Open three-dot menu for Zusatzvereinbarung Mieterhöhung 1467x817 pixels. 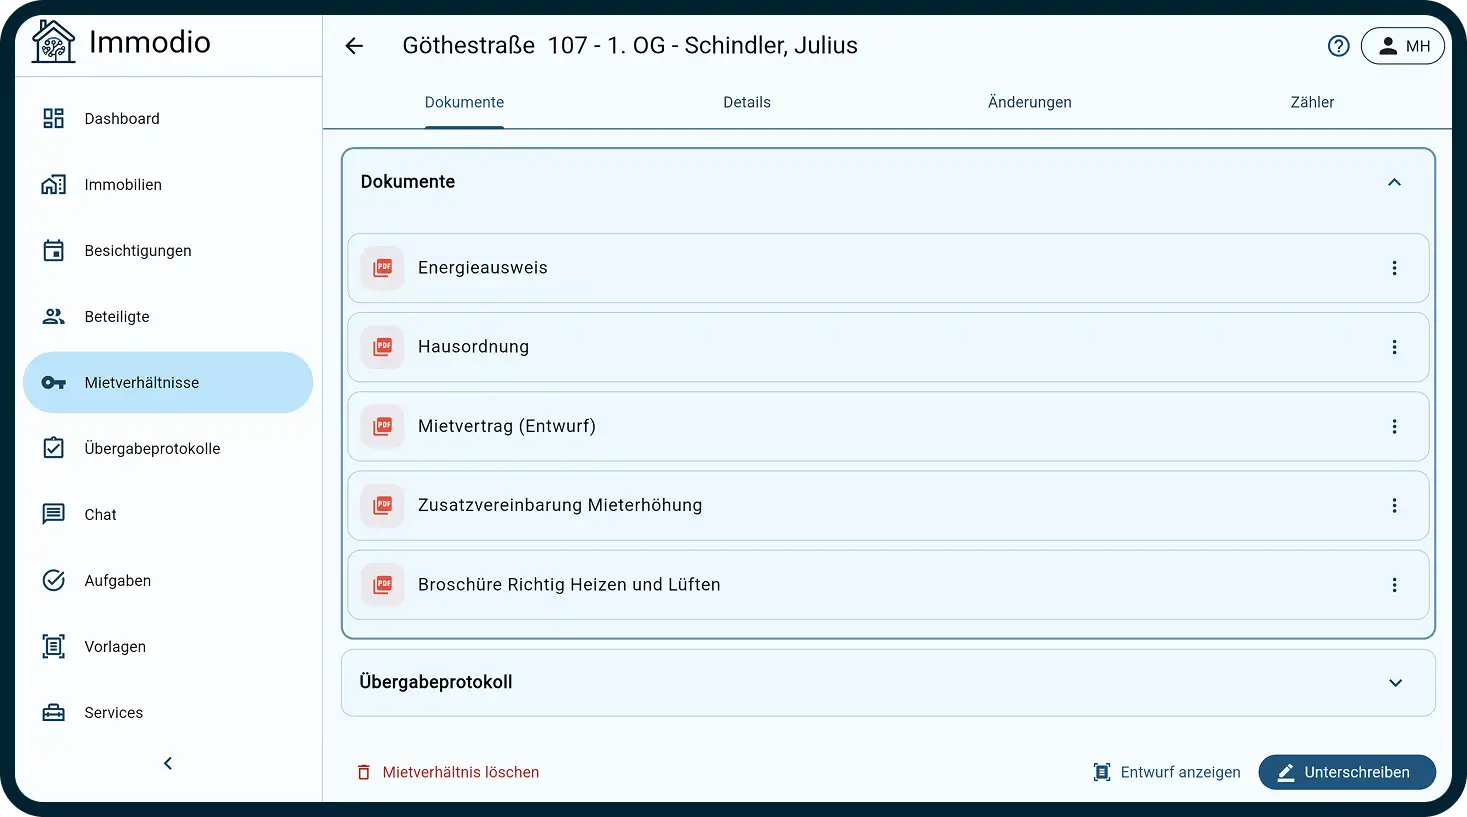click(x=1394, y=505)
